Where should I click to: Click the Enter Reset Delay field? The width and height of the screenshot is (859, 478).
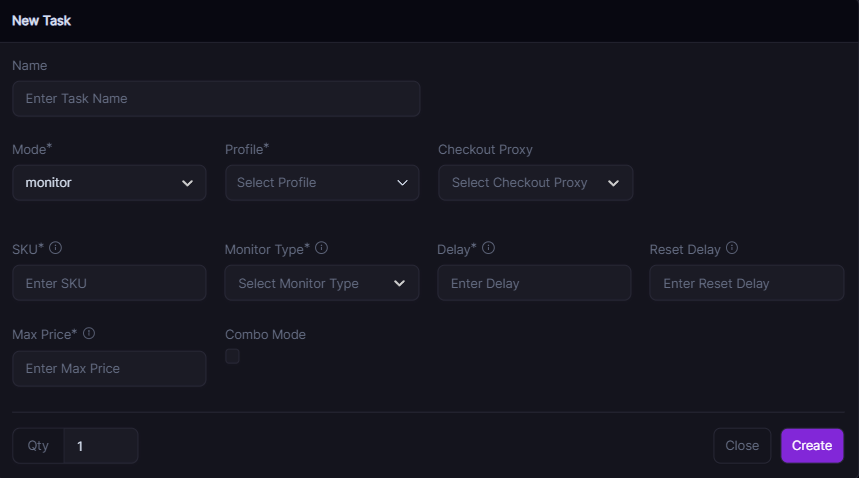click(x=746, y=283)
